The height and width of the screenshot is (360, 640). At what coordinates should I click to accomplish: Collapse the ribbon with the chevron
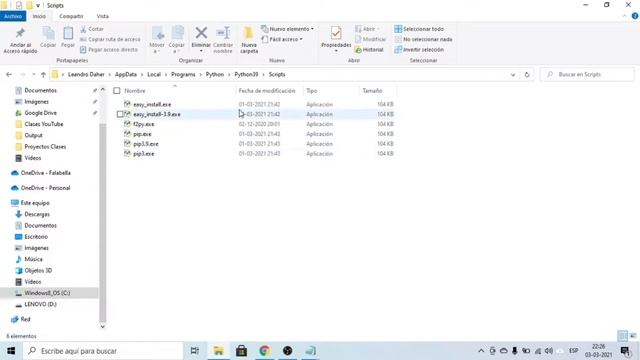[x=624, y=16]
